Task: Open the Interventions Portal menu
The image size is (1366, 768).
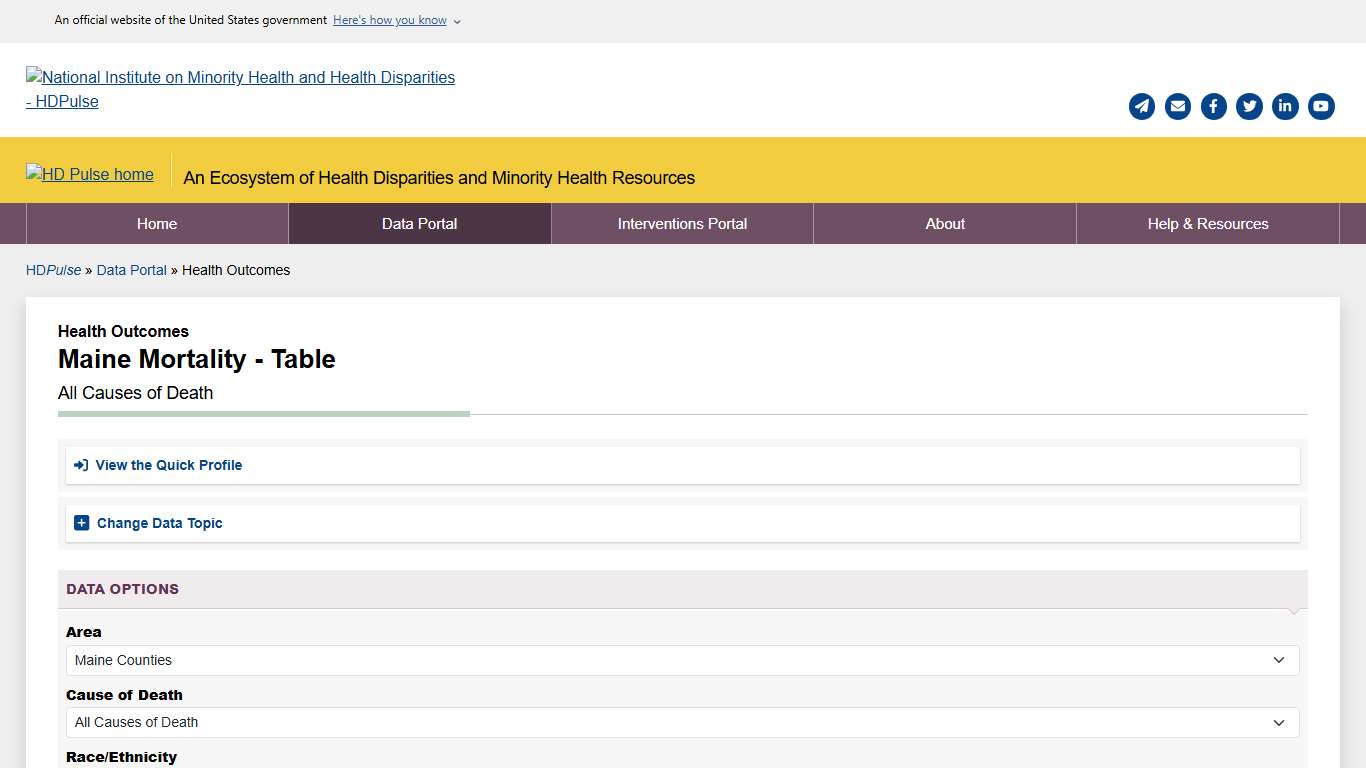Action: [681, 223]
